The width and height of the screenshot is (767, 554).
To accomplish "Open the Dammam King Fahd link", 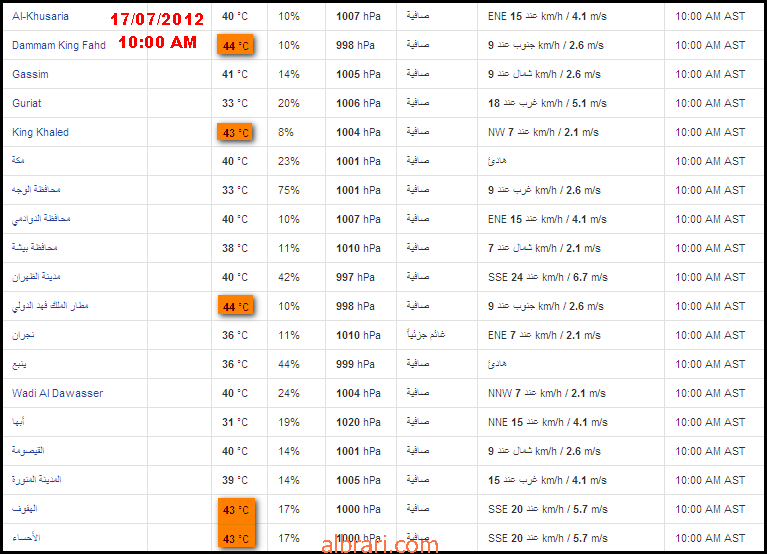I will click(x=59, y=45).
